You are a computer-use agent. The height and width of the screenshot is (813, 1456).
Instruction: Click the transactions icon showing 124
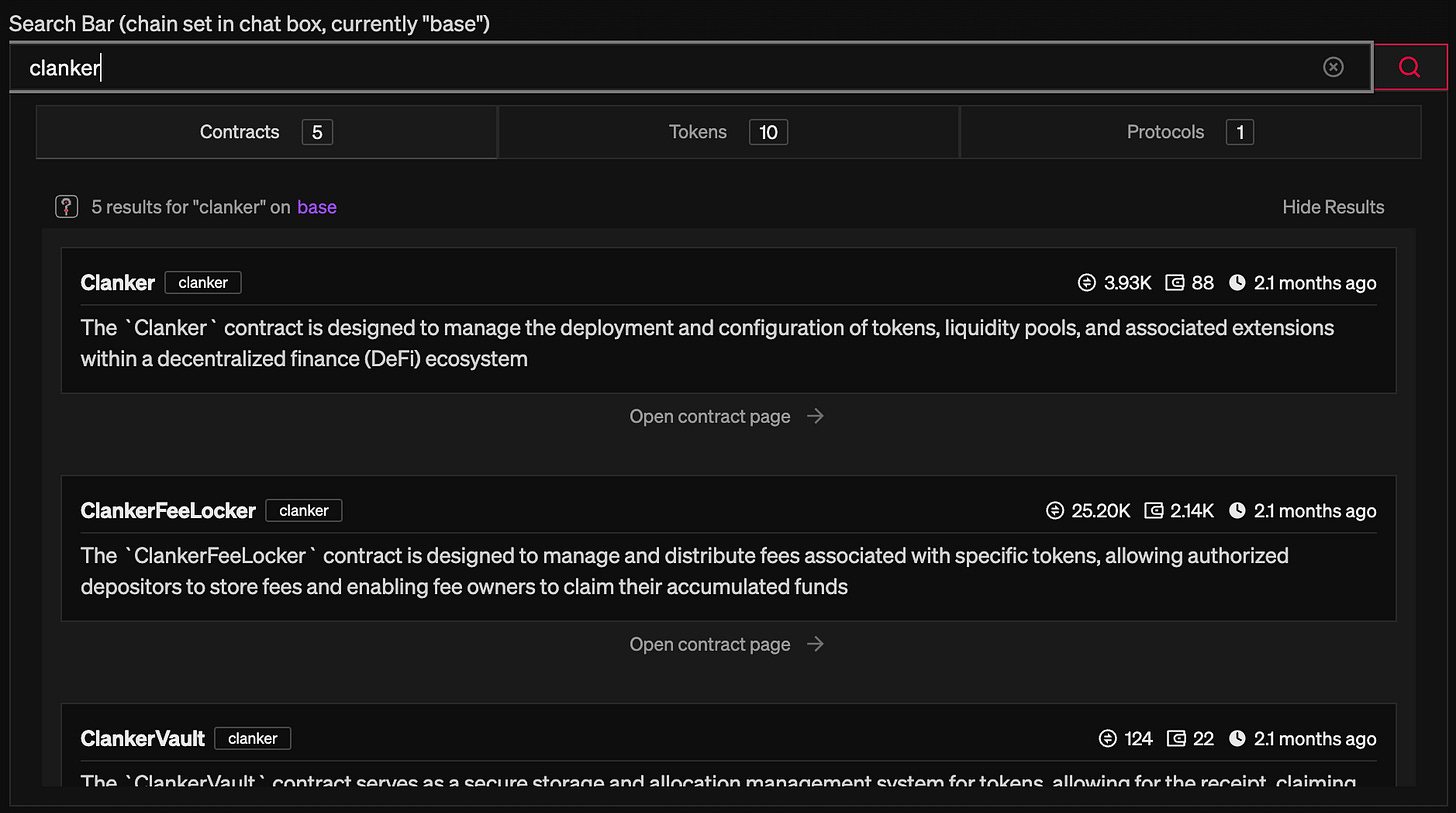point(1107,739)
